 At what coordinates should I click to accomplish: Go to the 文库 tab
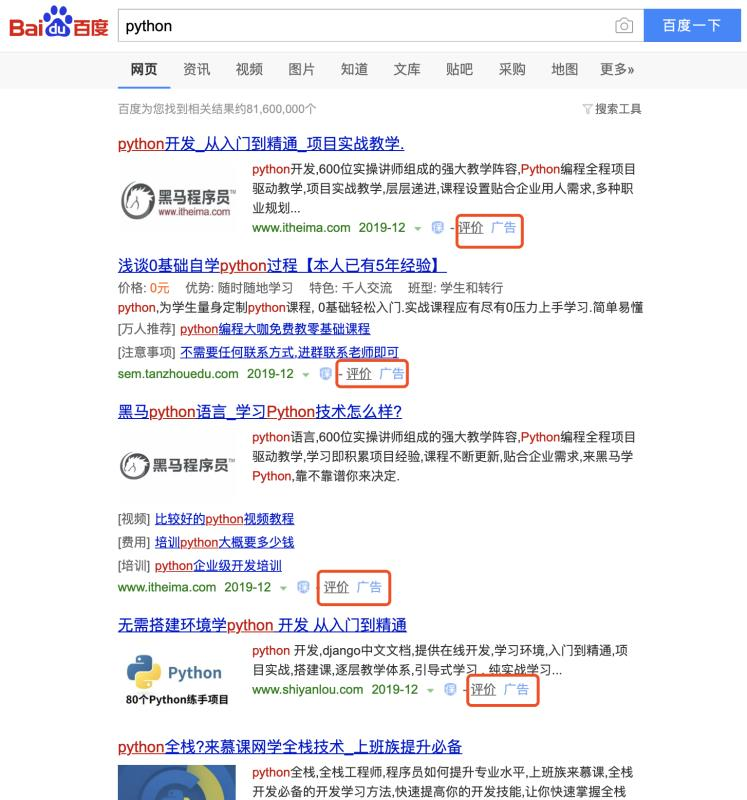click(407, 69)
